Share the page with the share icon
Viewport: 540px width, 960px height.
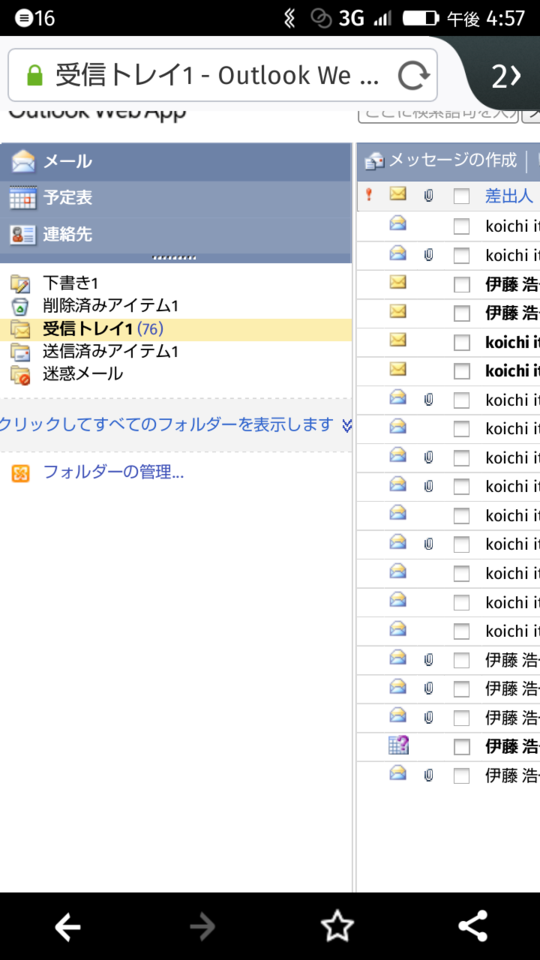[473, 926]
